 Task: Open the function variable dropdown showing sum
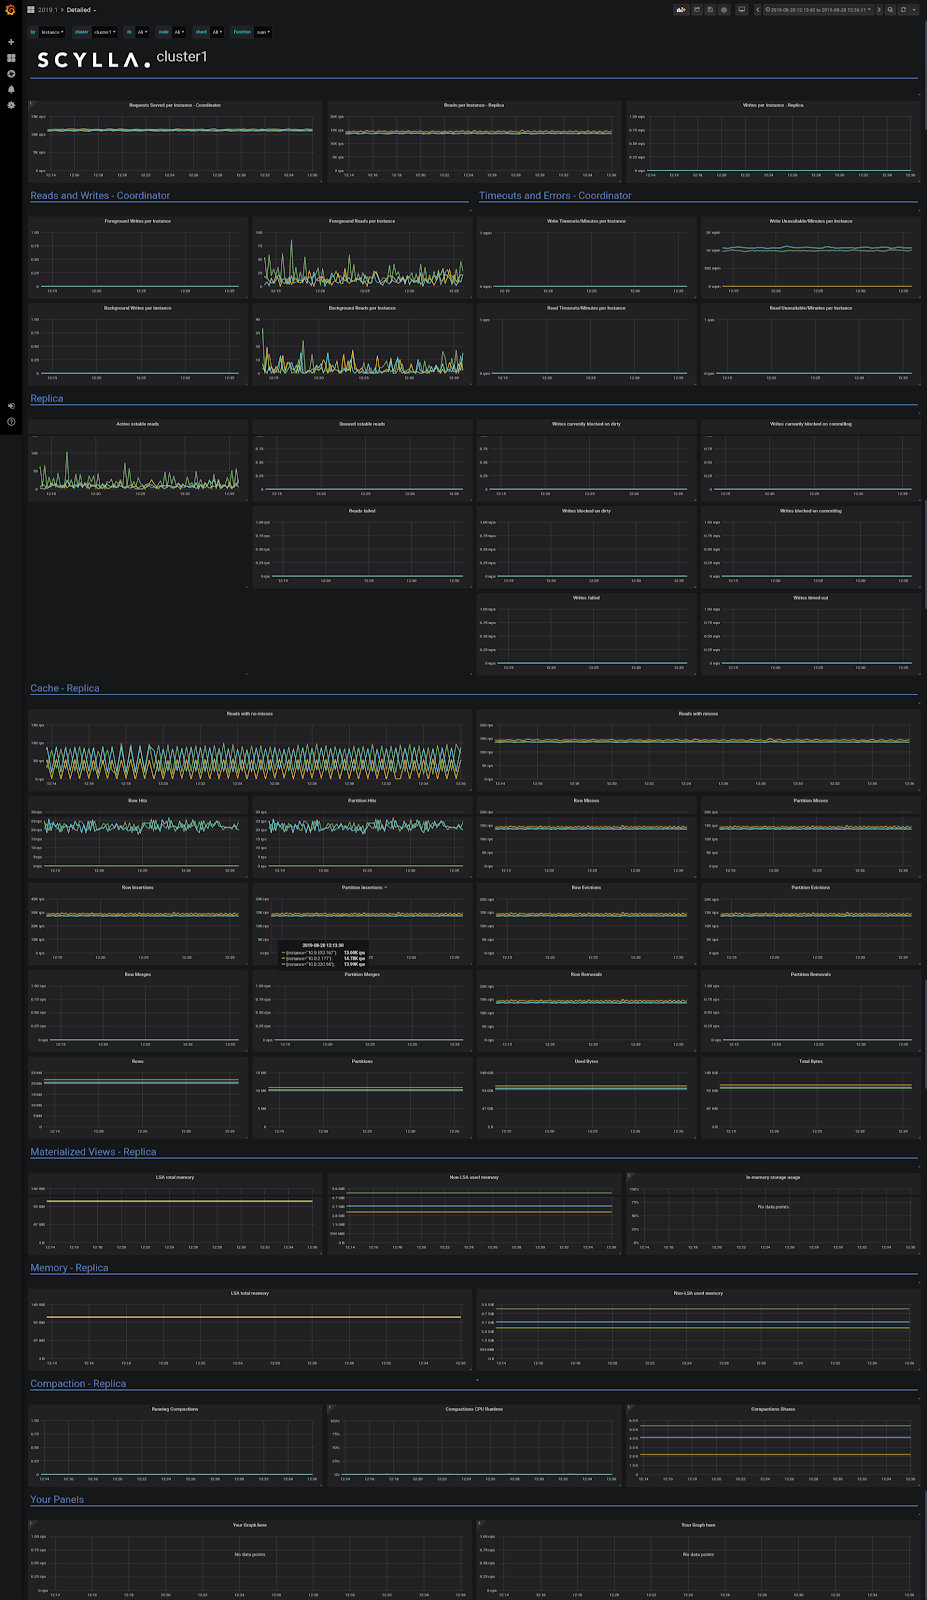tap(263, 32)
